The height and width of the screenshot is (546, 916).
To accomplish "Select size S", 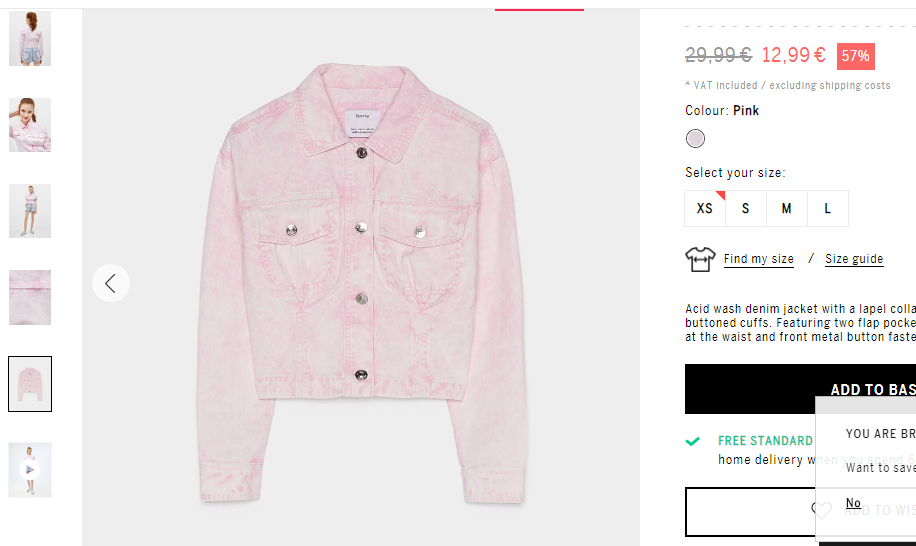I will 745,208.
